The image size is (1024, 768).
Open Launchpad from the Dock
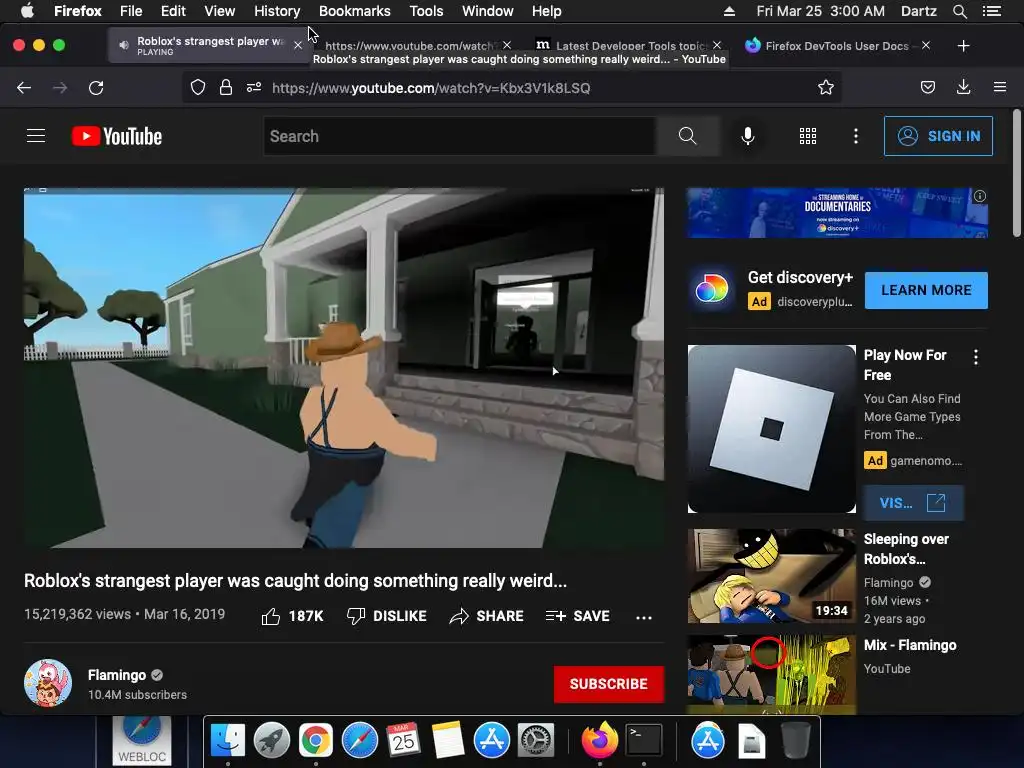[x=272, y=741]
